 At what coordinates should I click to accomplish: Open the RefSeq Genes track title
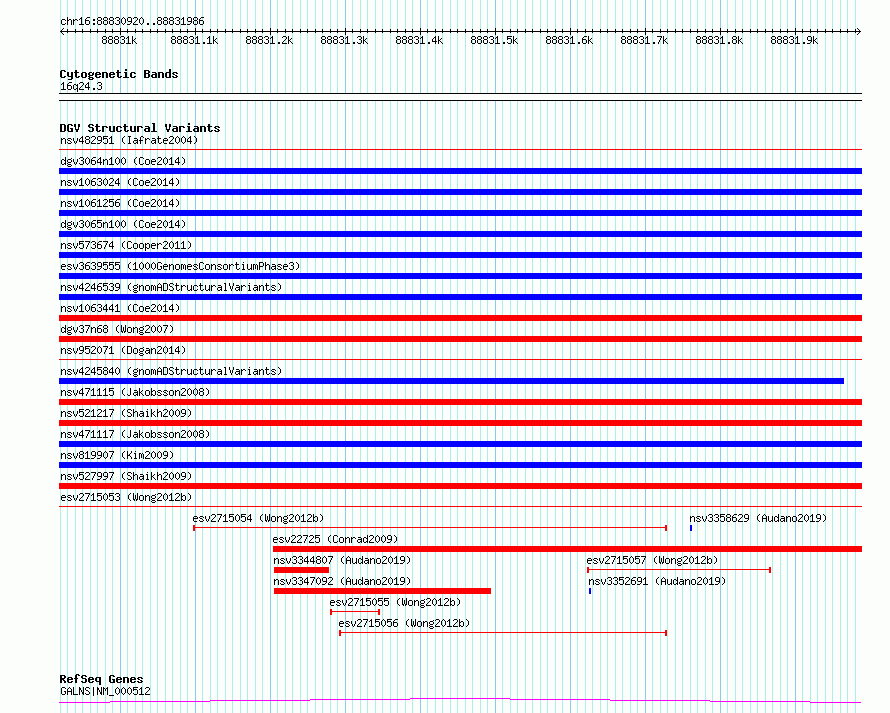pos(101,679)
